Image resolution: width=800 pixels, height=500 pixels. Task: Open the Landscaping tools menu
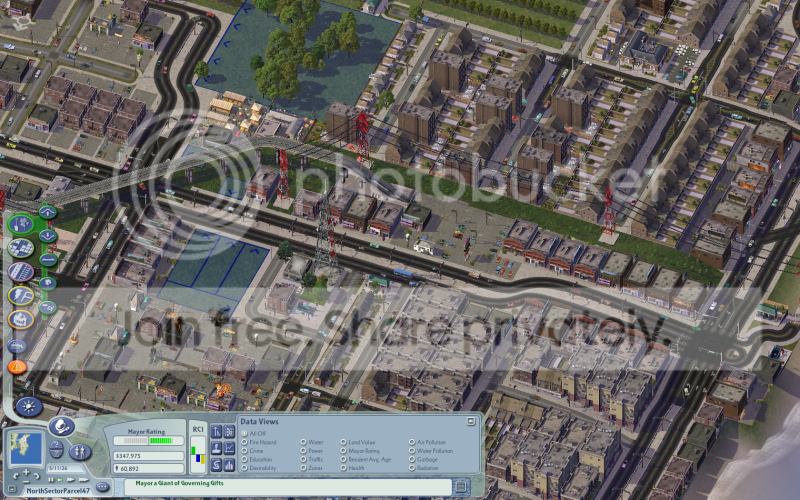coord(20,224)
